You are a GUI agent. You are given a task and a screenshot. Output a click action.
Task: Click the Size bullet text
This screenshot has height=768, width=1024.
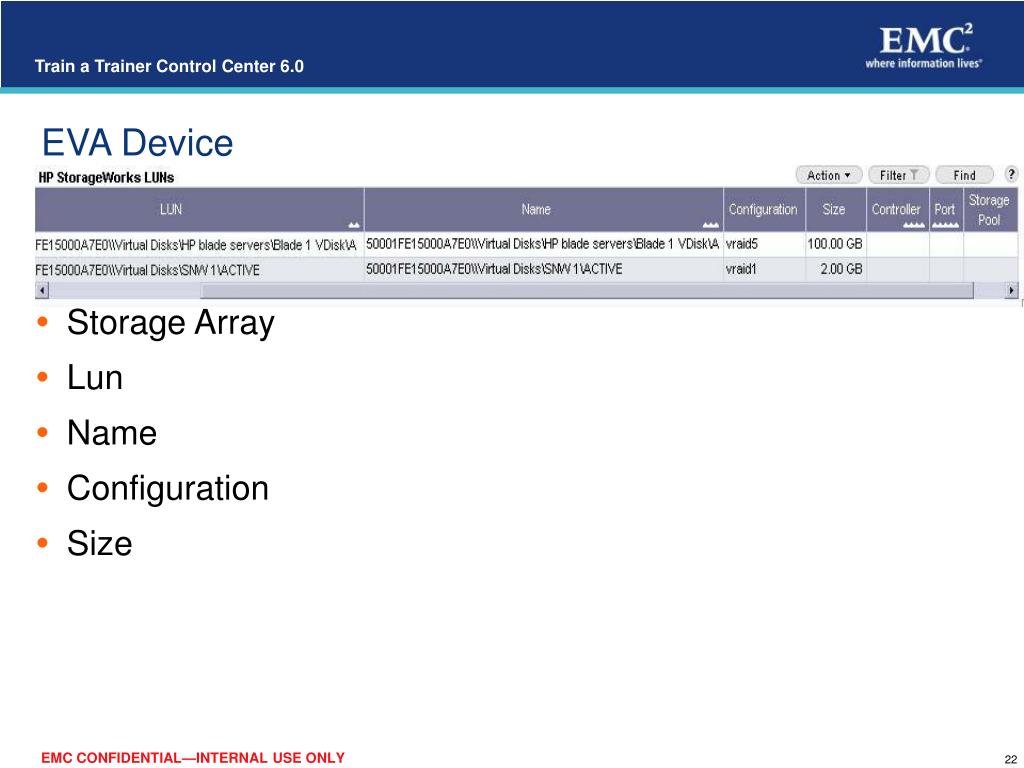point(99,543)
